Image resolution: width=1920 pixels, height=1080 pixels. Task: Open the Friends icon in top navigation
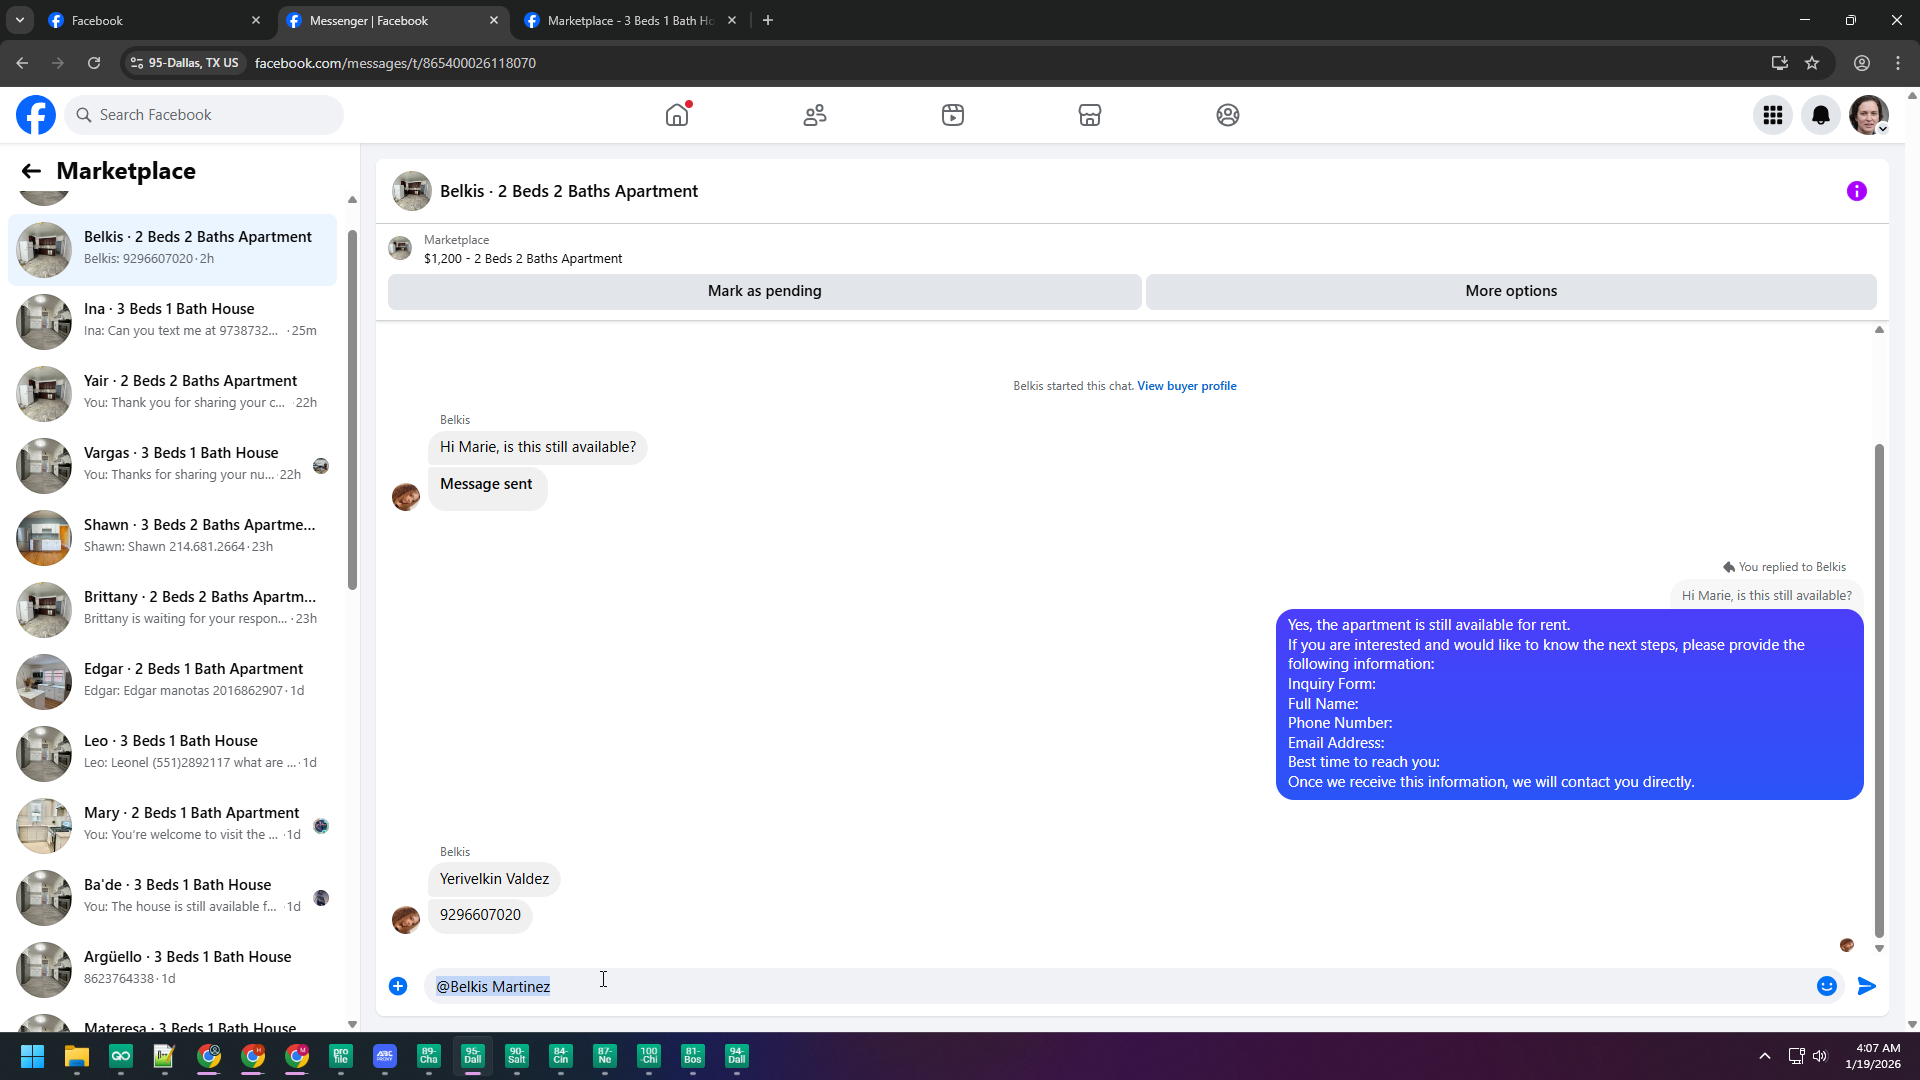815,115
